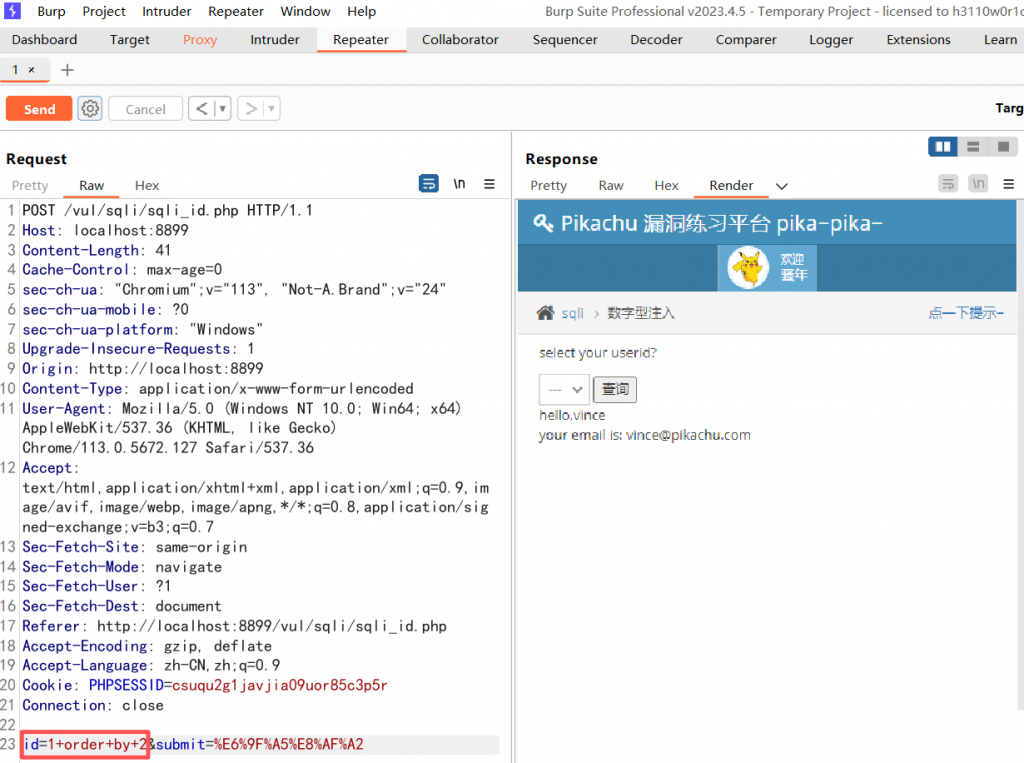Screen dimensions: 1024x763
Task: Toggle \n display in the Response editor
Action: [x=978, y=183]
